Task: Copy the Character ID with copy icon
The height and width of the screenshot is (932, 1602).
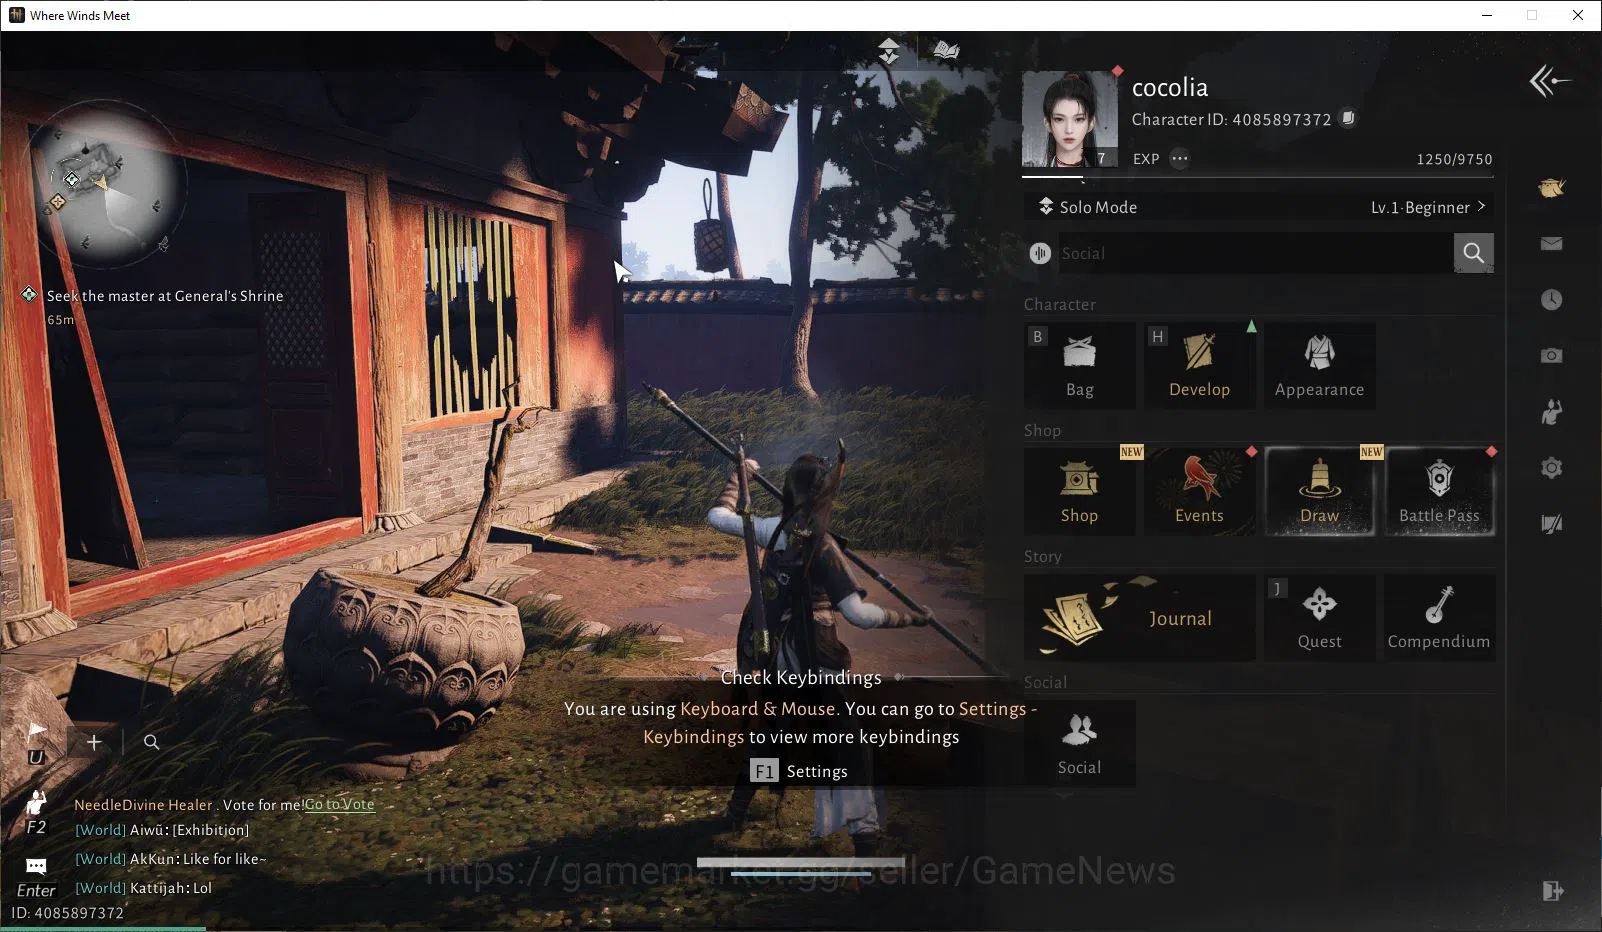Action: pos(1348,119)
